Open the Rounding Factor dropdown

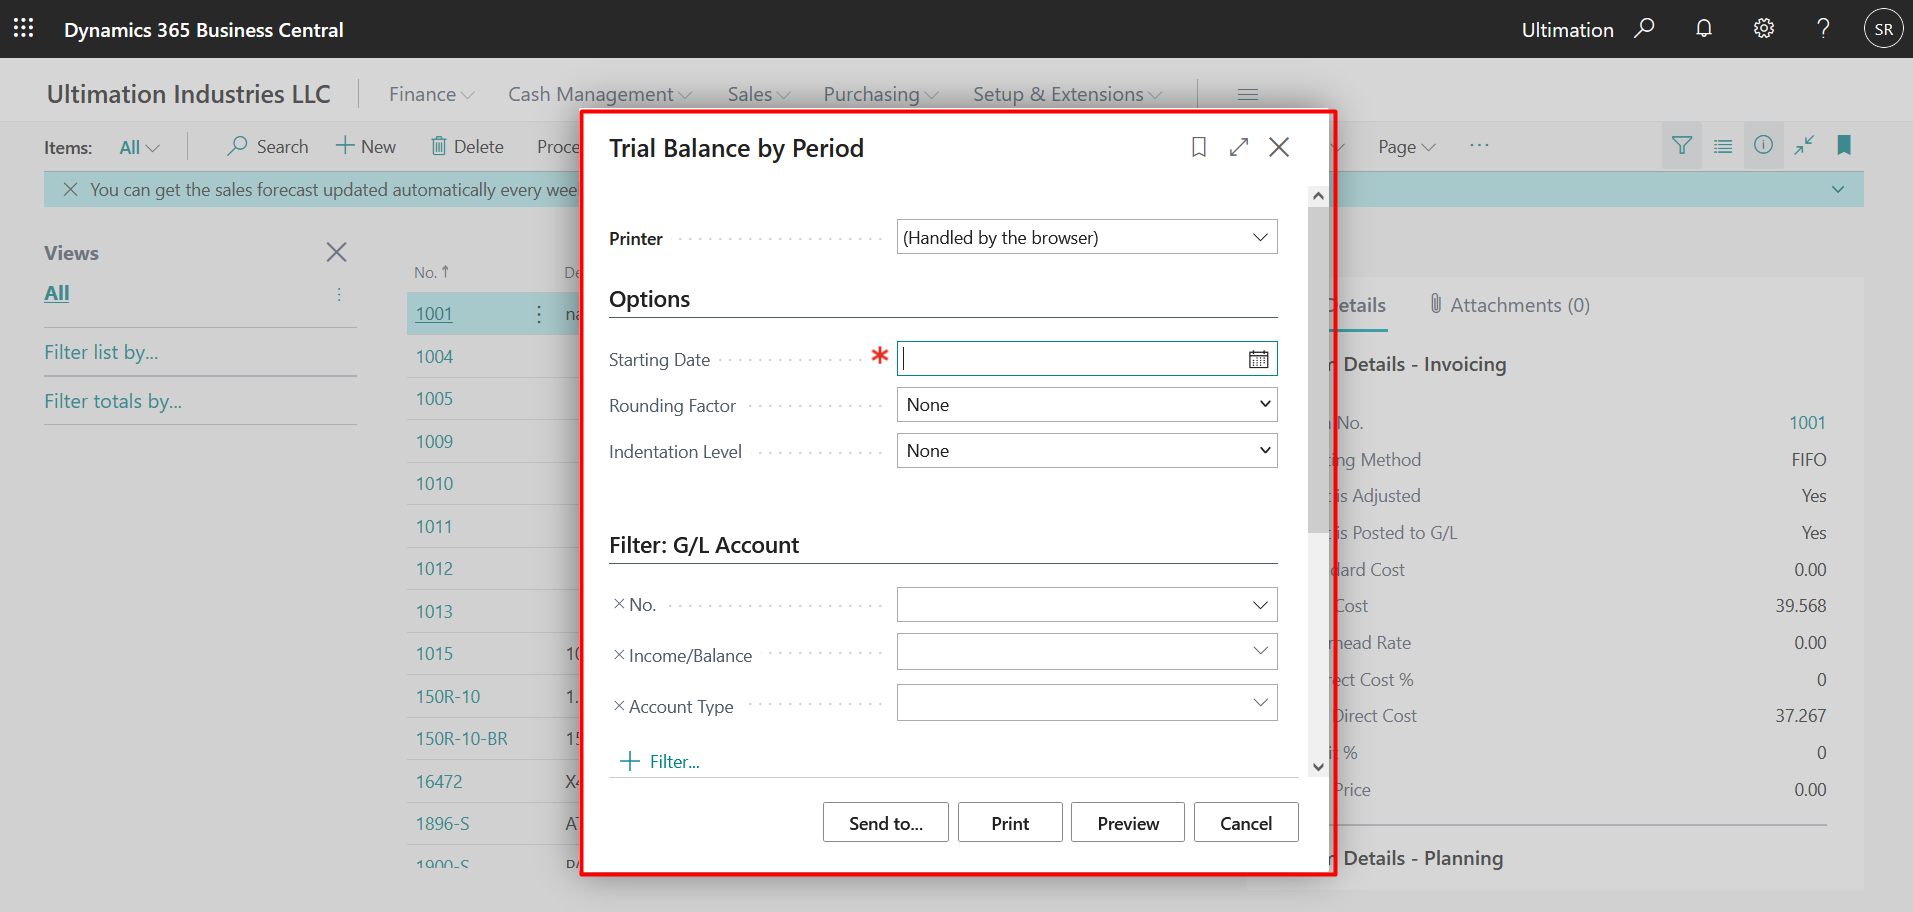pyautogui.click(x=1086, y=404)
